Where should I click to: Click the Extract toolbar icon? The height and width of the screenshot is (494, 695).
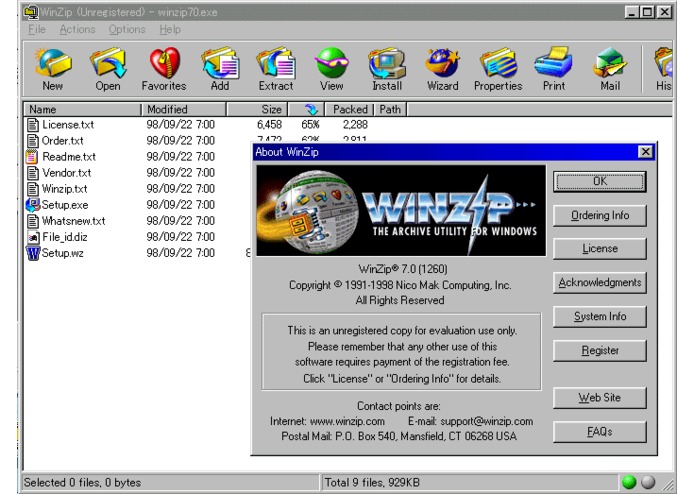[x=276, y=63]
